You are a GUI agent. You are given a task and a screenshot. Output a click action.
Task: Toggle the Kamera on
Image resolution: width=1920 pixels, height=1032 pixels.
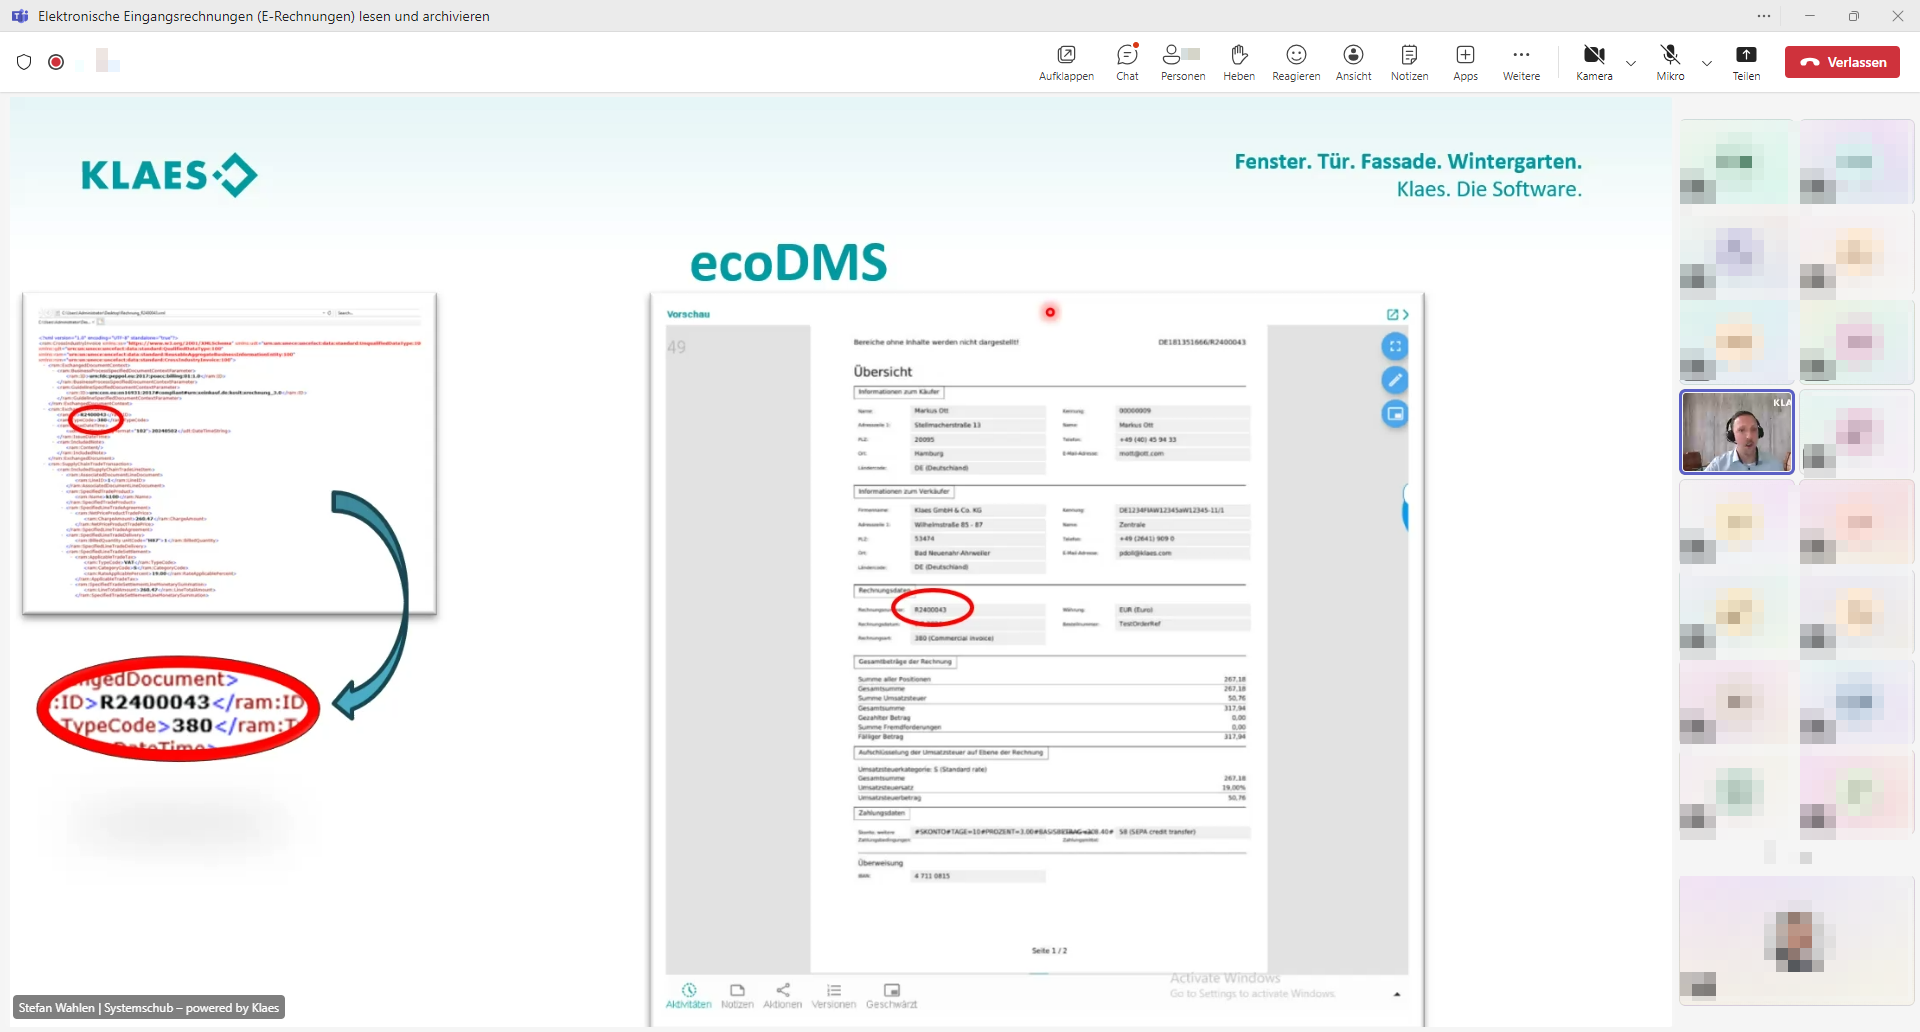(1594, 62)
